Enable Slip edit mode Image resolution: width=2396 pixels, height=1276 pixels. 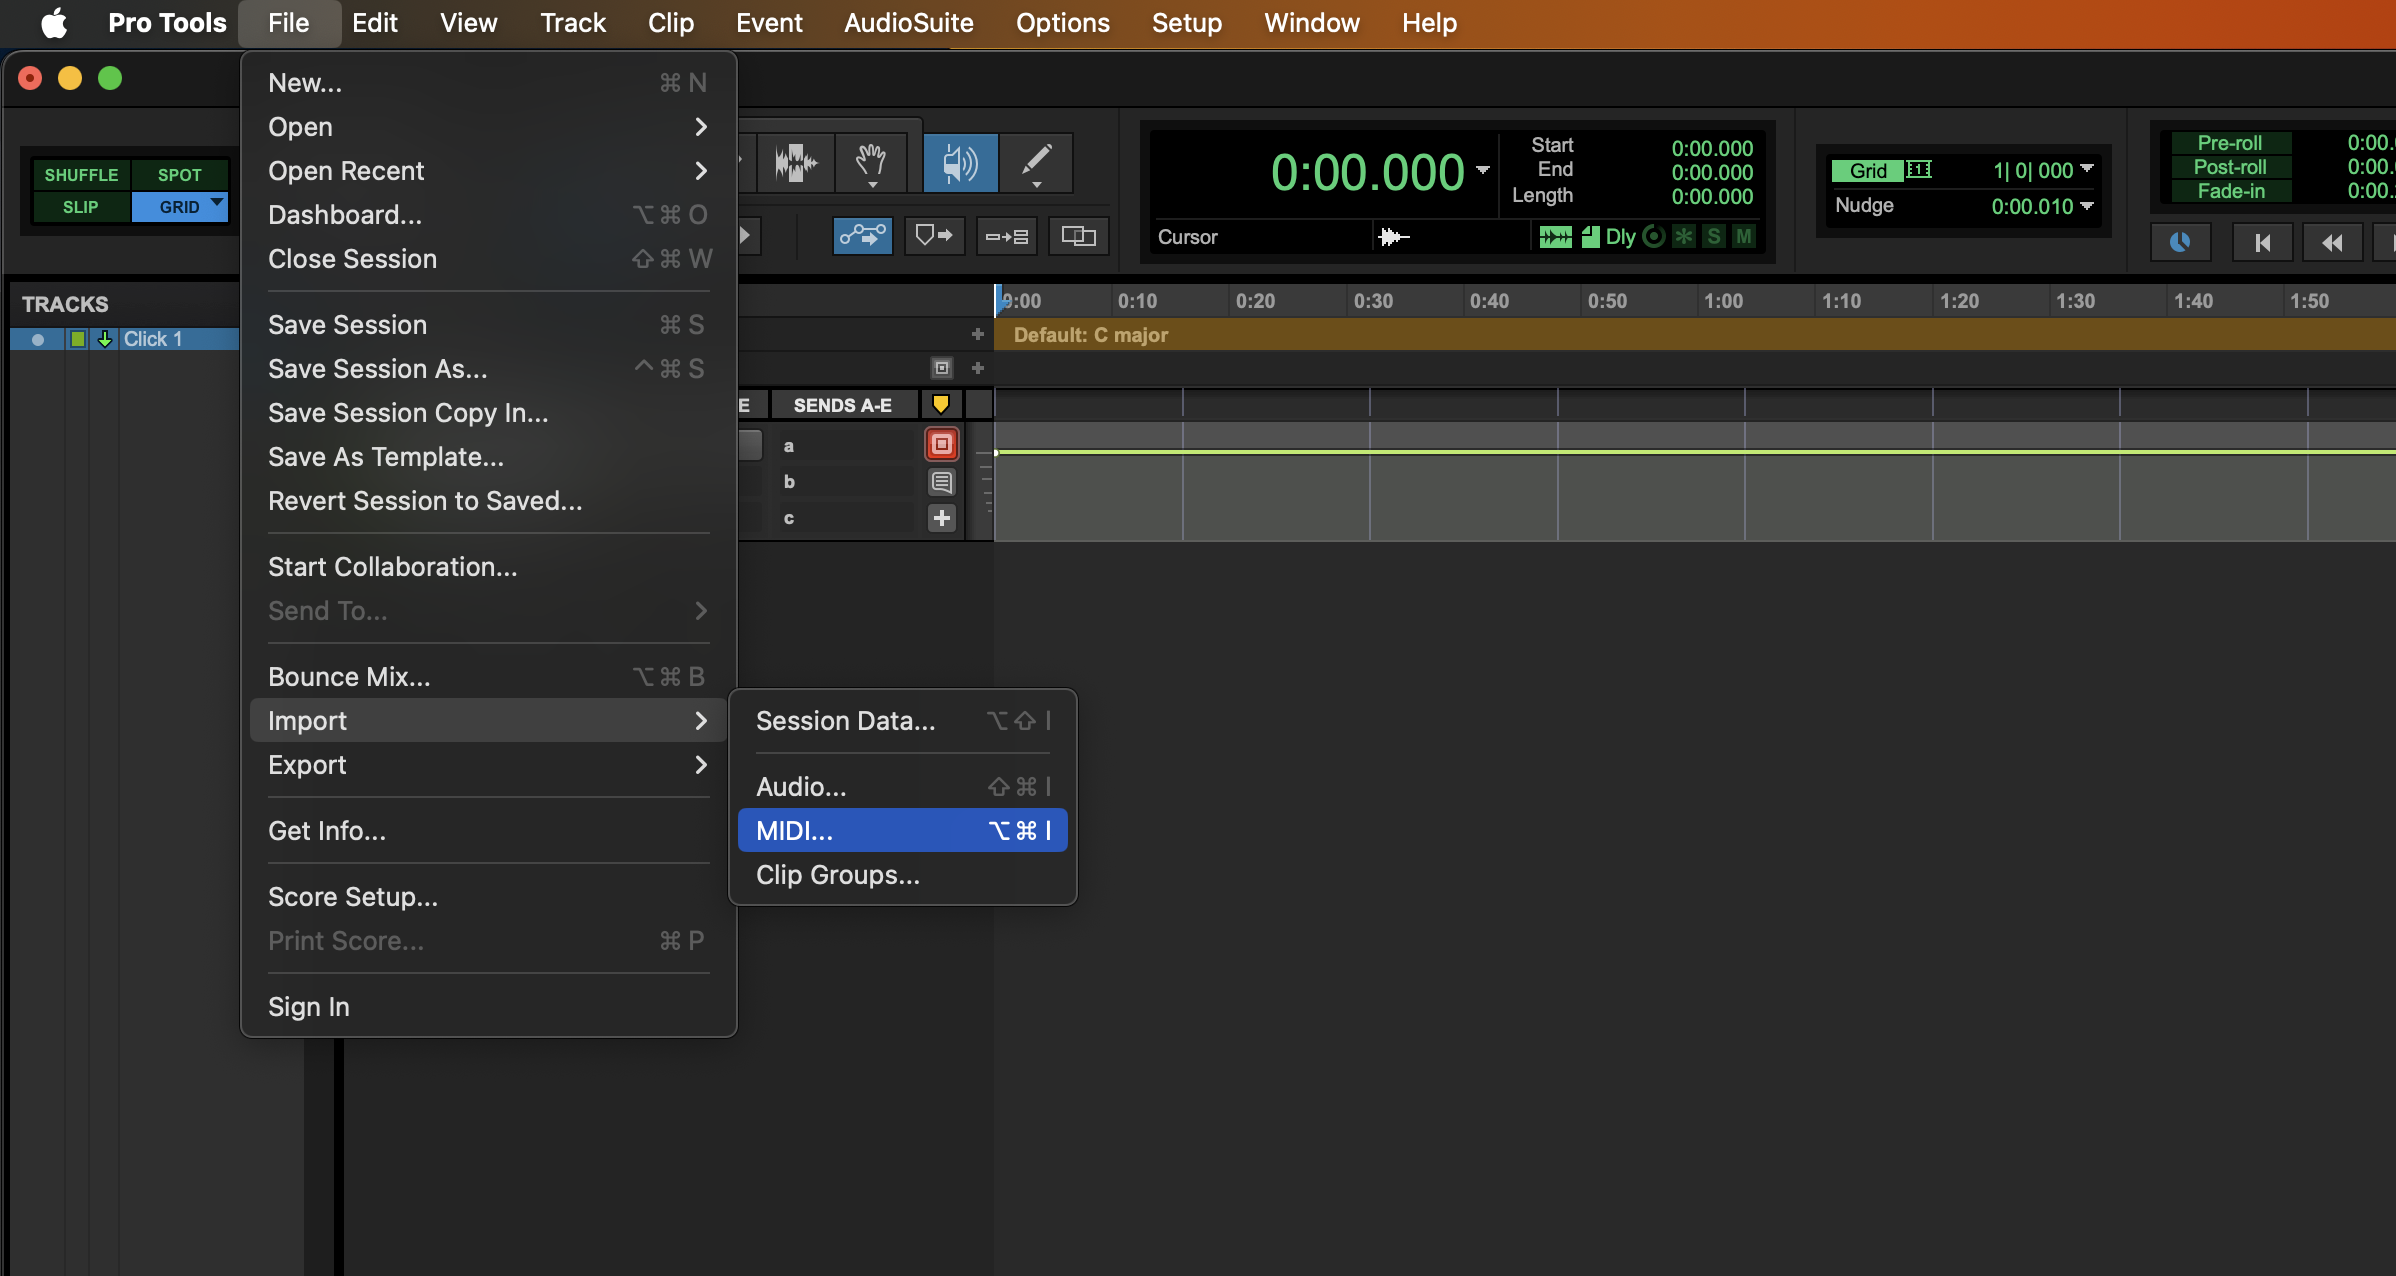pyautogui.click(x=81, y=207)
